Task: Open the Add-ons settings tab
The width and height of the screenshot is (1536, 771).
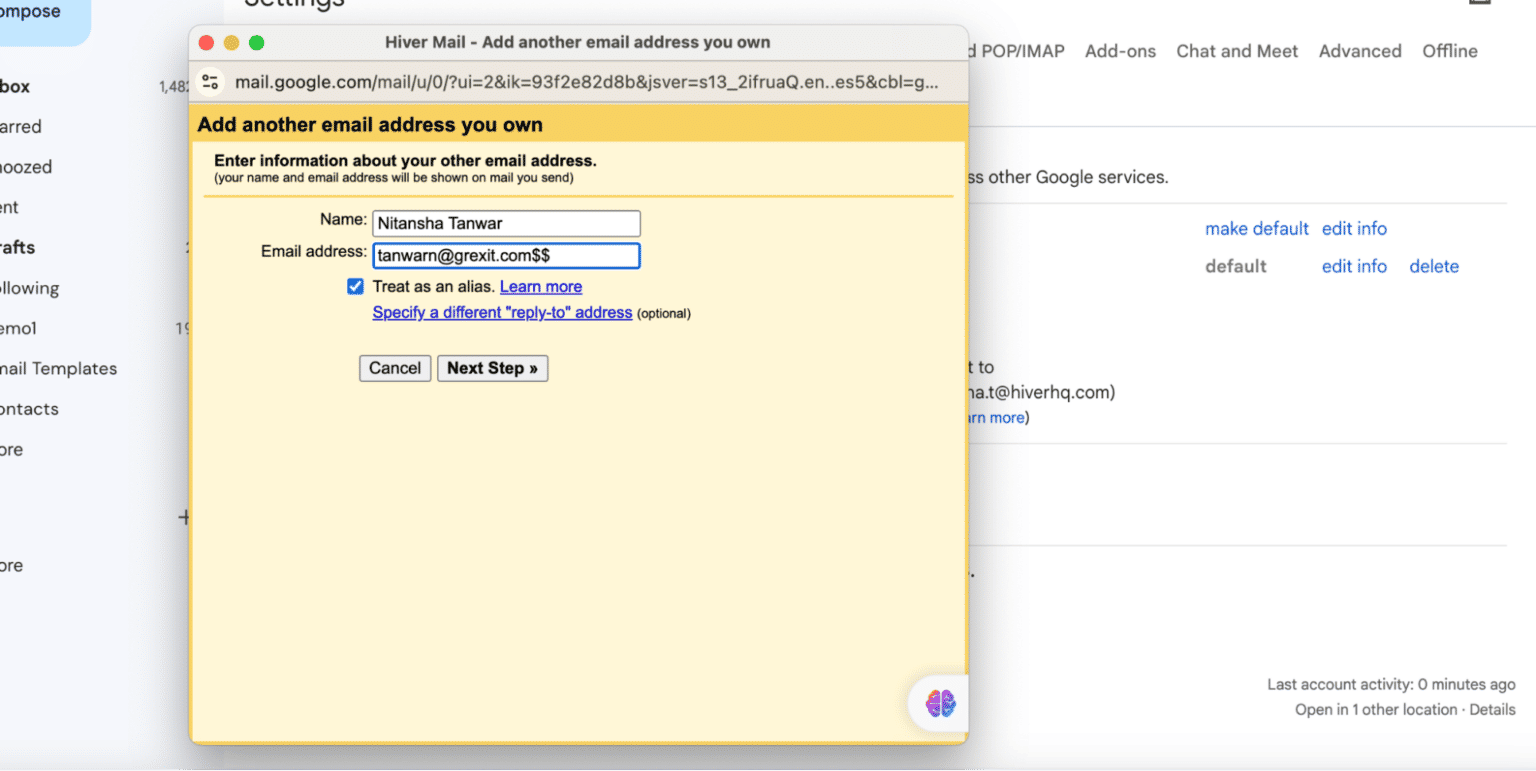Action: tap(1120, 51)
